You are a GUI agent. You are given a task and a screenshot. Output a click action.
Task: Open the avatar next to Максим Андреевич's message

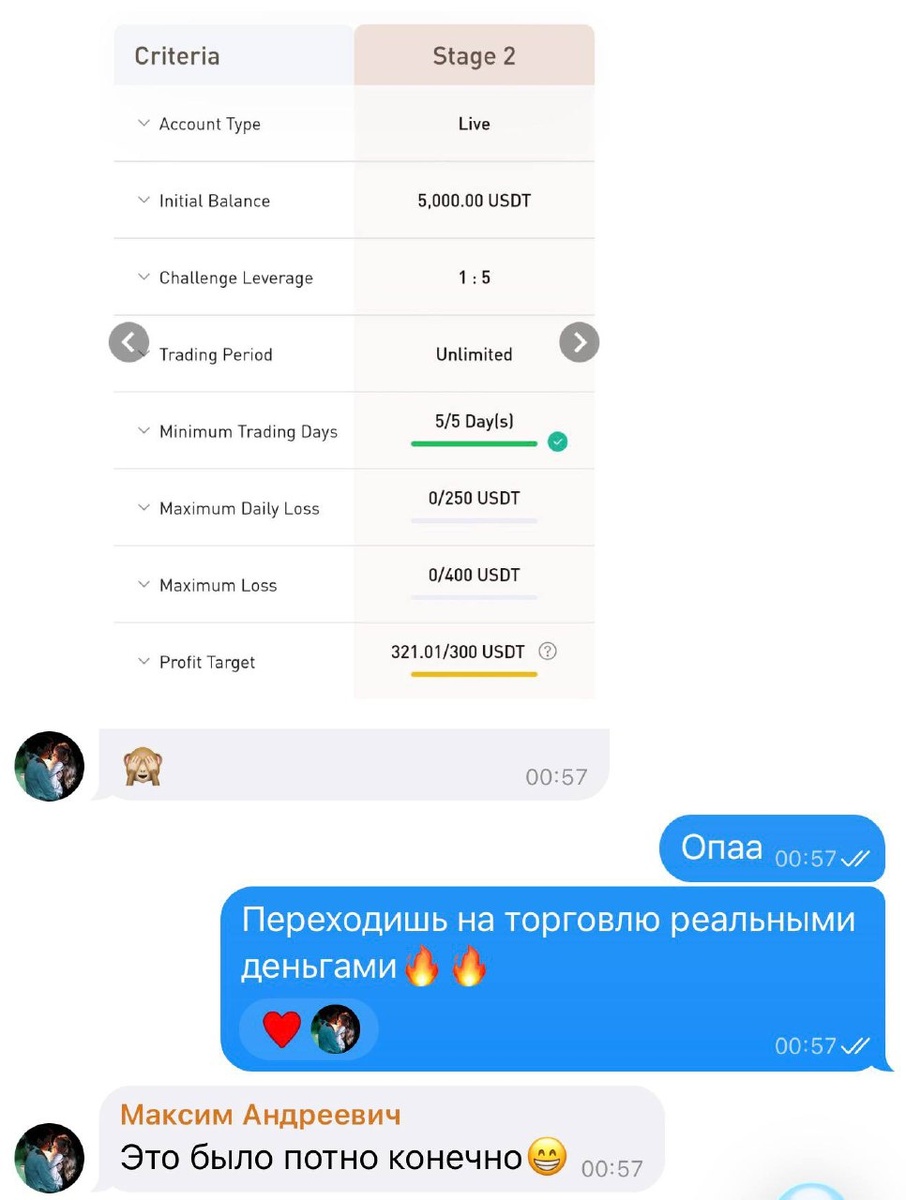(x=49, y=1158)
